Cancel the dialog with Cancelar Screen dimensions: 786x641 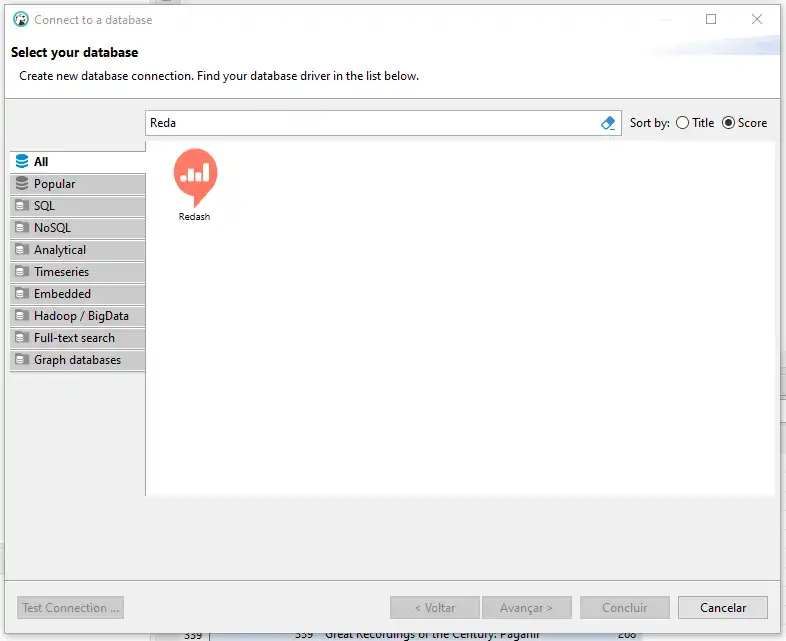point(723,607)
